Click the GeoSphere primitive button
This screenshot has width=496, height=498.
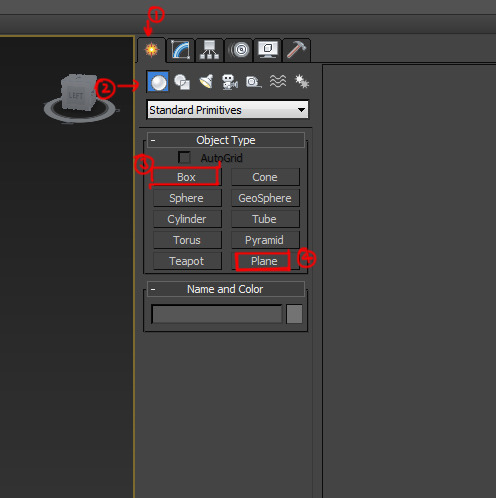(265, 198)
